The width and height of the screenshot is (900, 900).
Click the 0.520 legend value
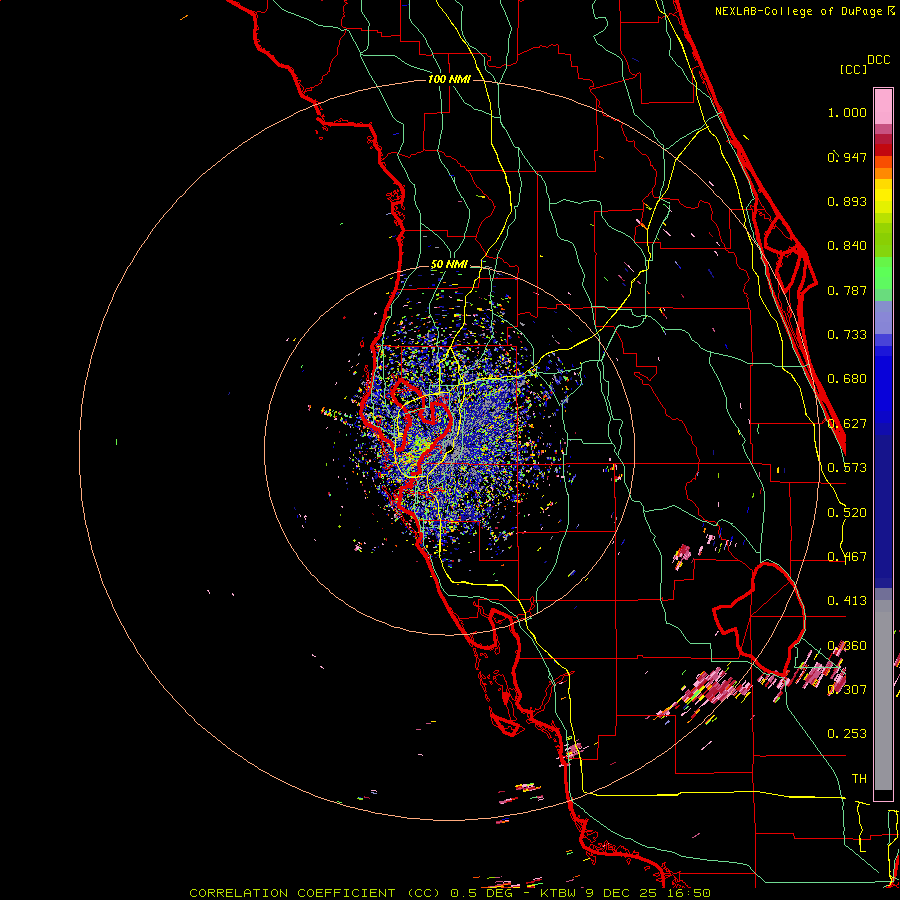click(x=847, y=513)
